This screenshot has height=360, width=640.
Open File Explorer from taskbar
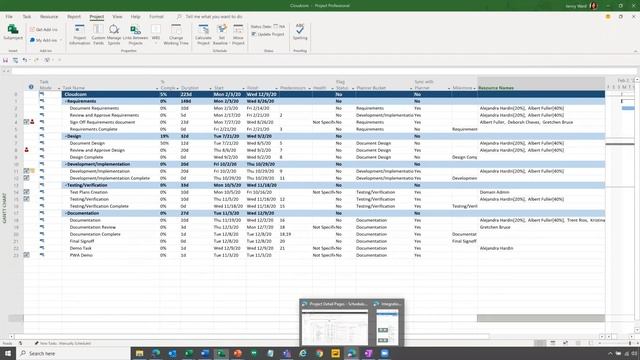click(x=139, y=353)
